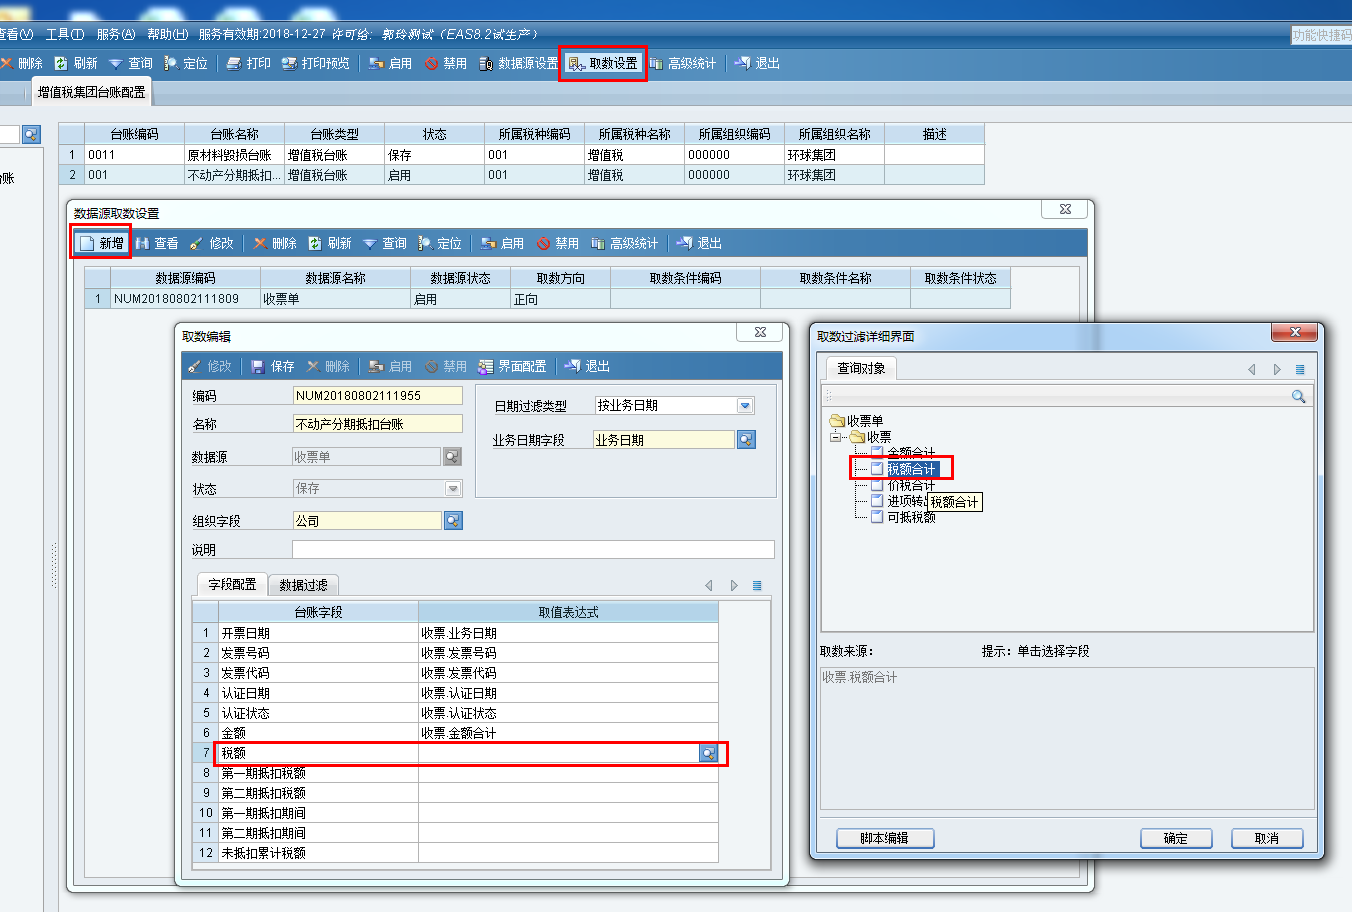The height and width of the screenshot is (912, 1352).
Task: Click 新增 in 数据源取数设置 toolbar
Action: coord(101,243)
